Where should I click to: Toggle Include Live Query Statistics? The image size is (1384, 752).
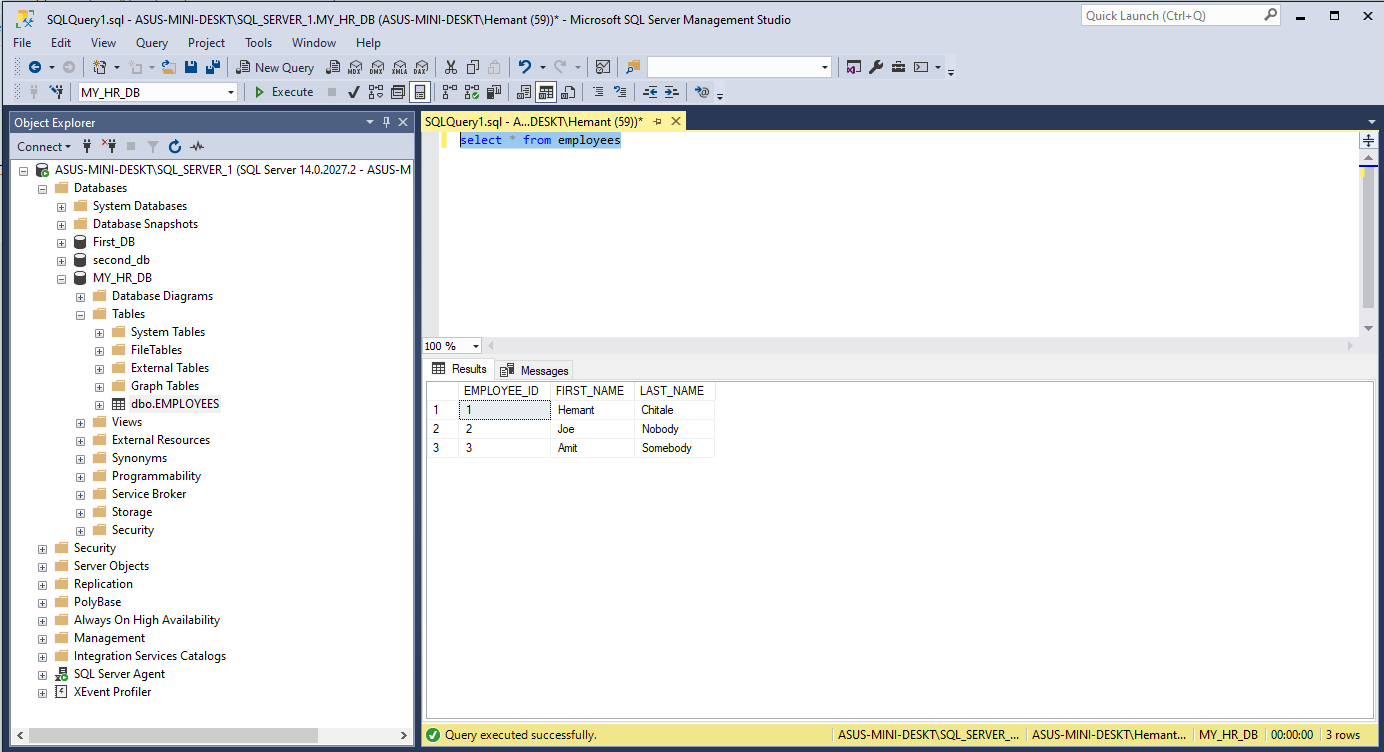point(471,92)
